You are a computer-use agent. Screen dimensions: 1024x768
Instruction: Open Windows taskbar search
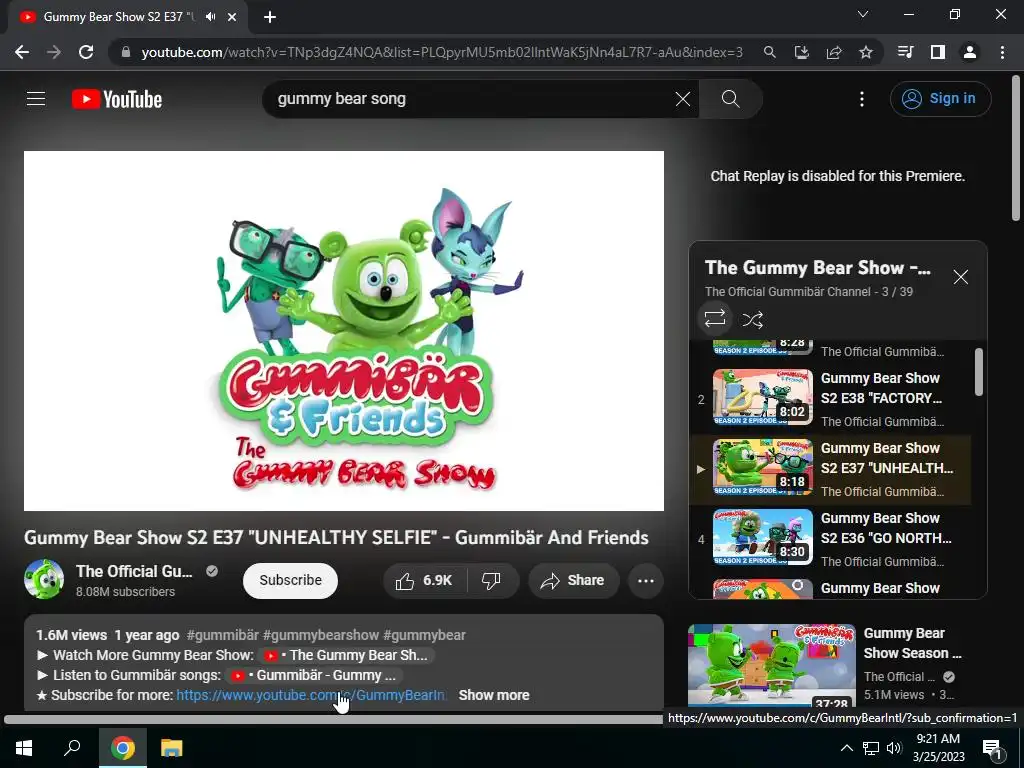tap(72, 748)
